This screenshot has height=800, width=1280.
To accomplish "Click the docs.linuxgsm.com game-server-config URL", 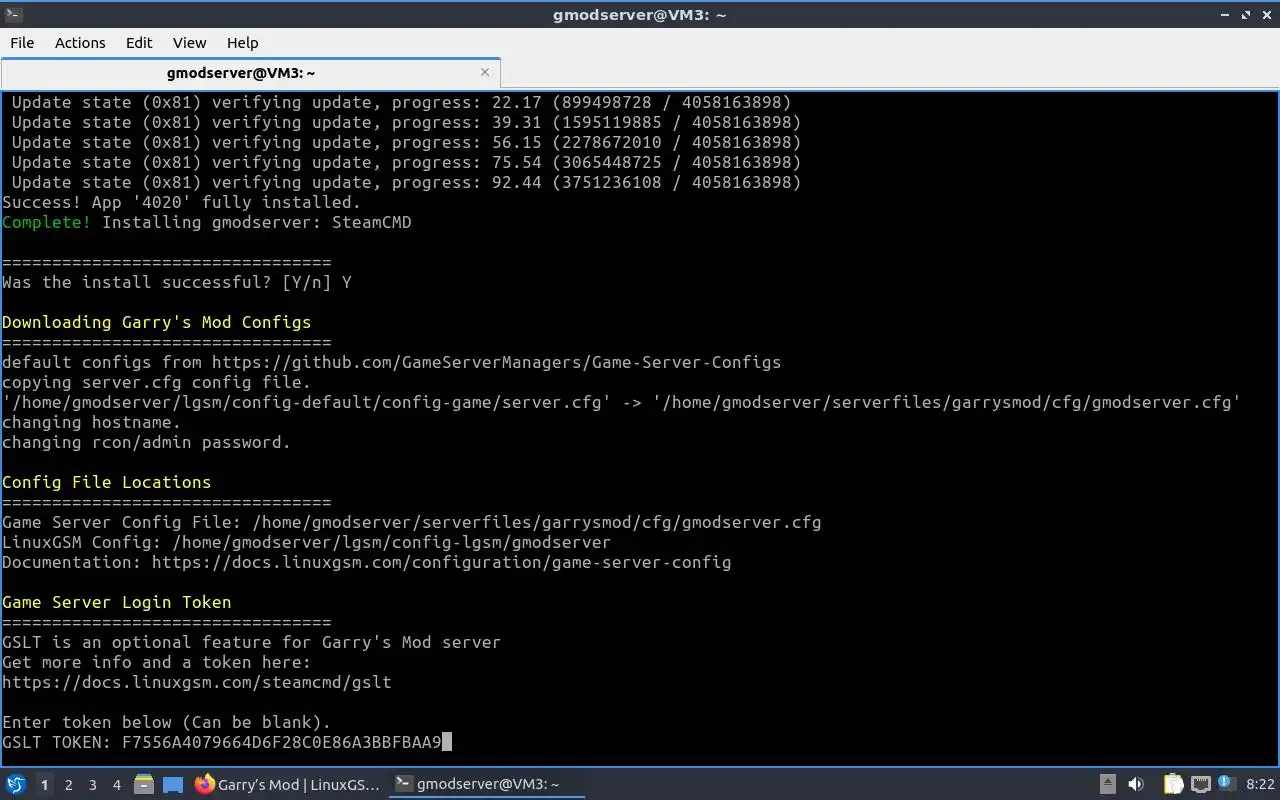I will 441,562.
